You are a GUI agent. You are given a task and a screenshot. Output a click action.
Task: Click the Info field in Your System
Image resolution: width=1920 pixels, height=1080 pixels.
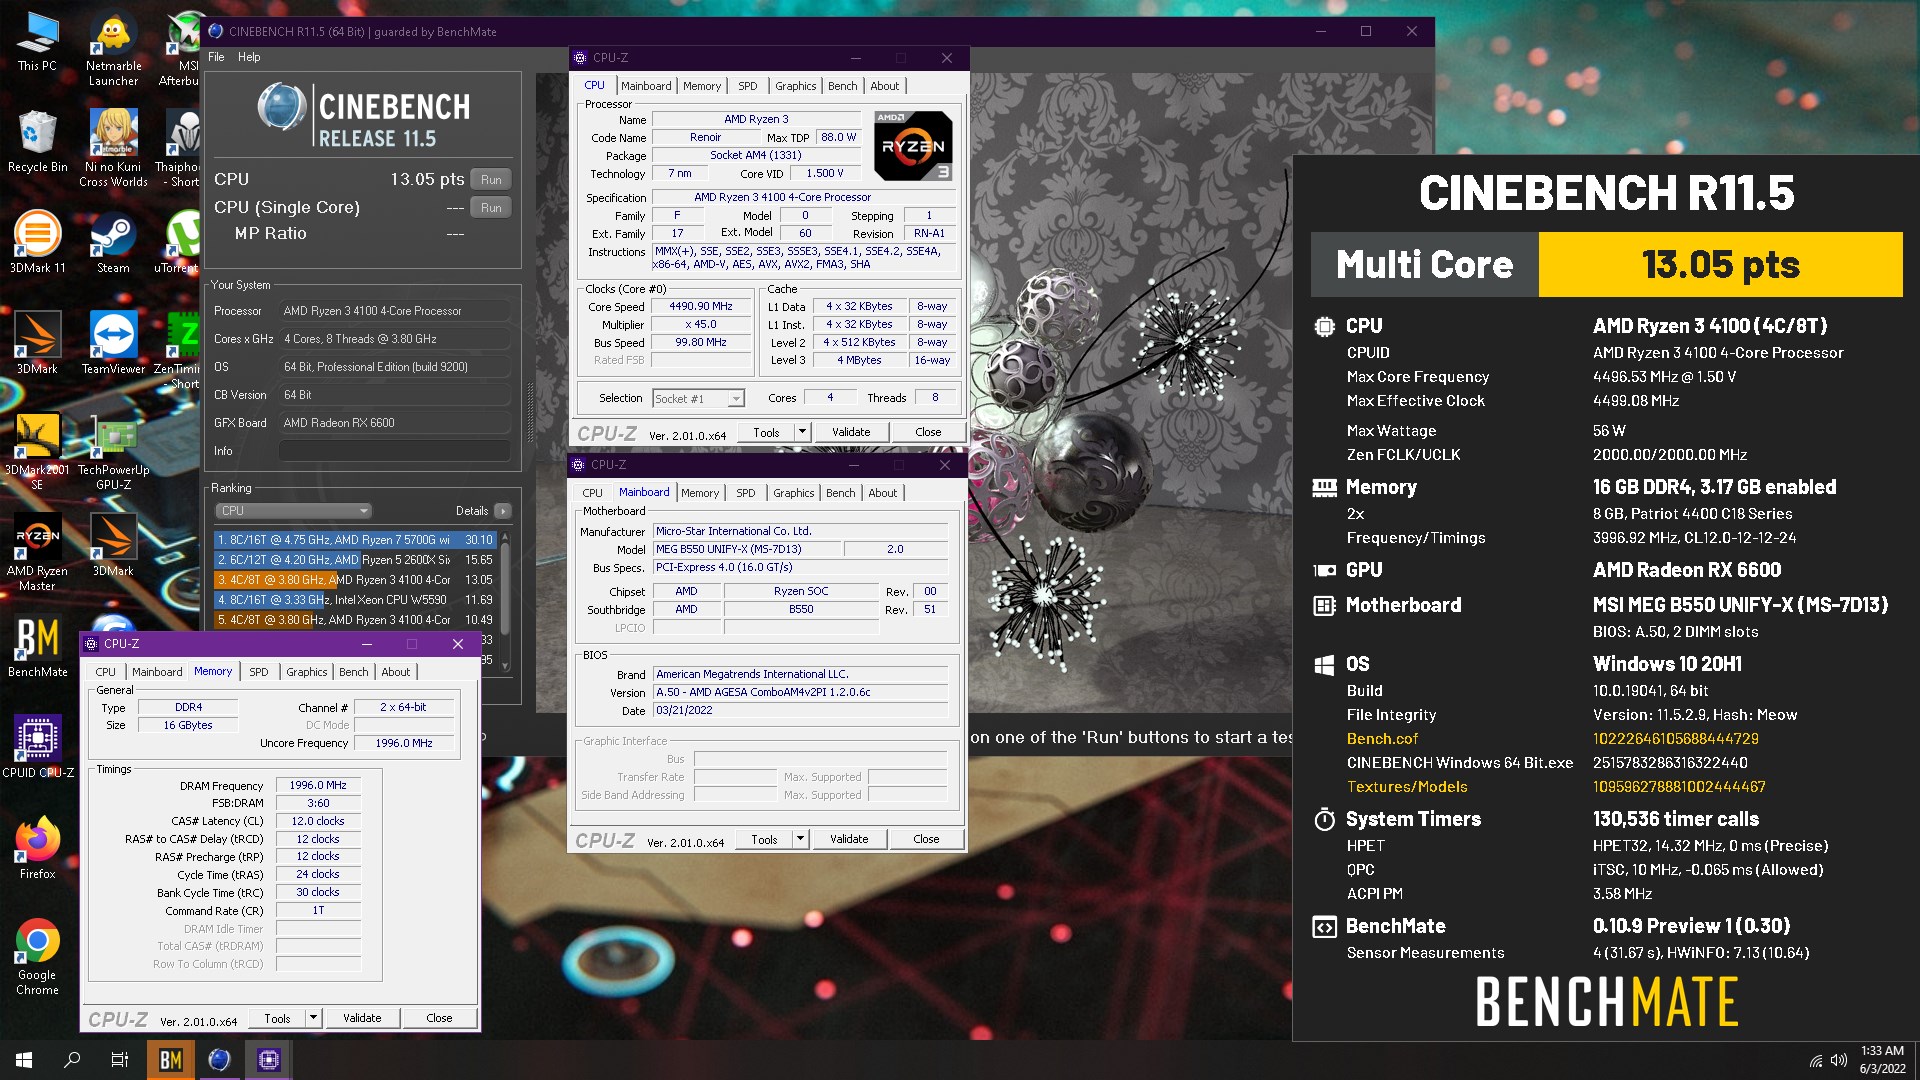click(394, 451)
